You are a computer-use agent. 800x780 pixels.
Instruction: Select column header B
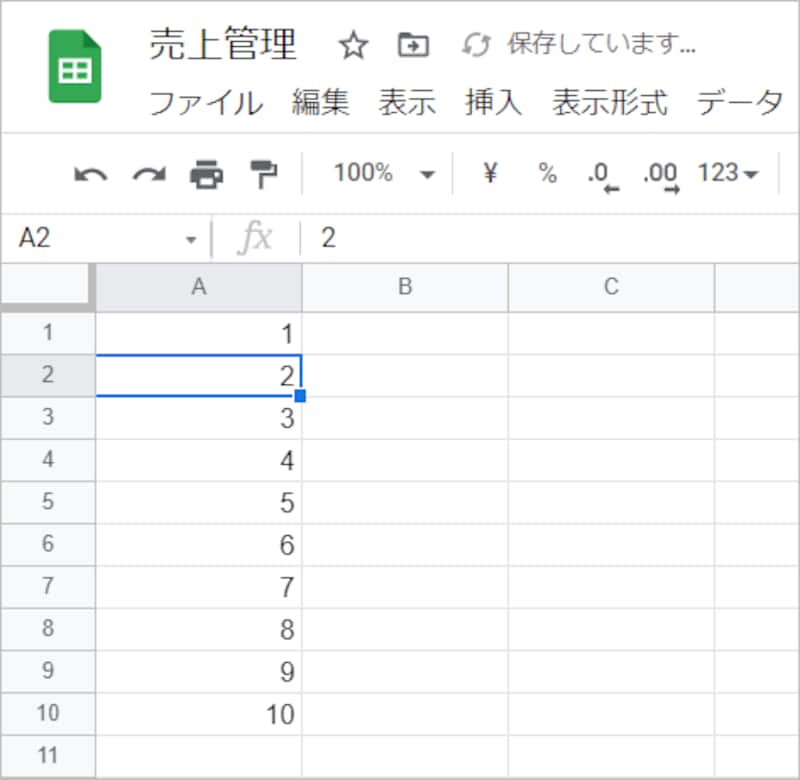[404, 286]
